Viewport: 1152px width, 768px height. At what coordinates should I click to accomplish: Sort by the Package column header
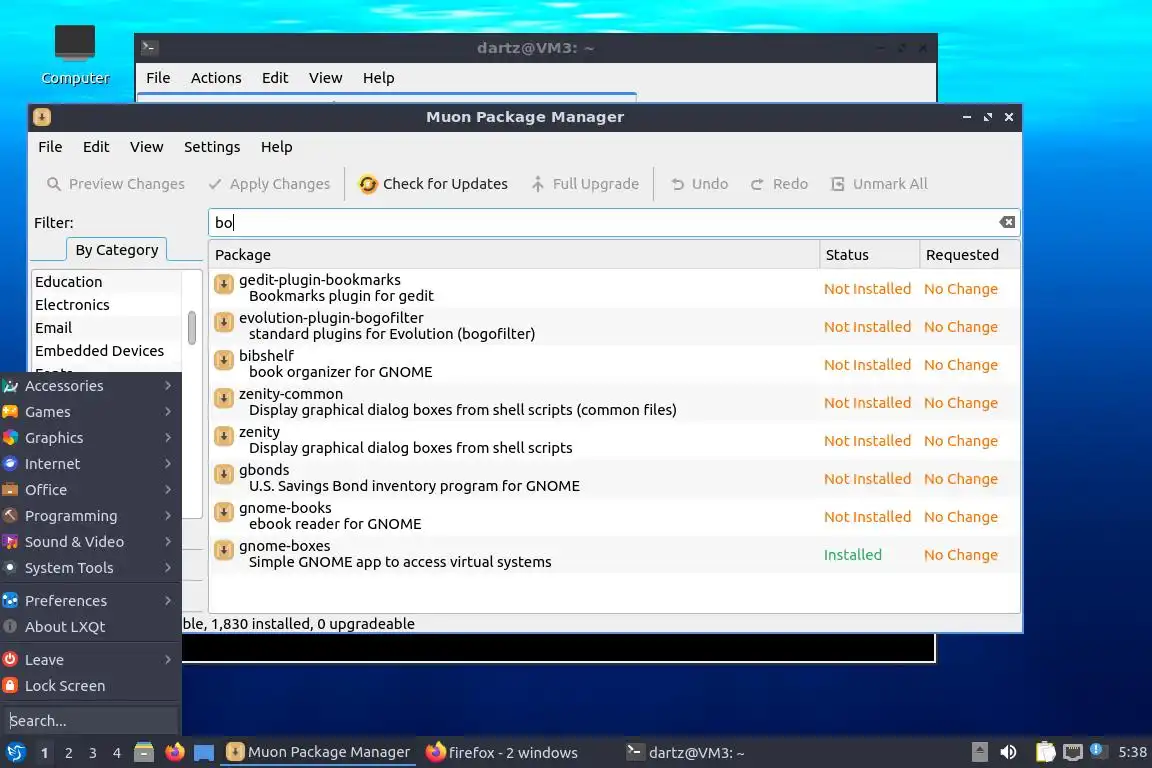[514, 254]
